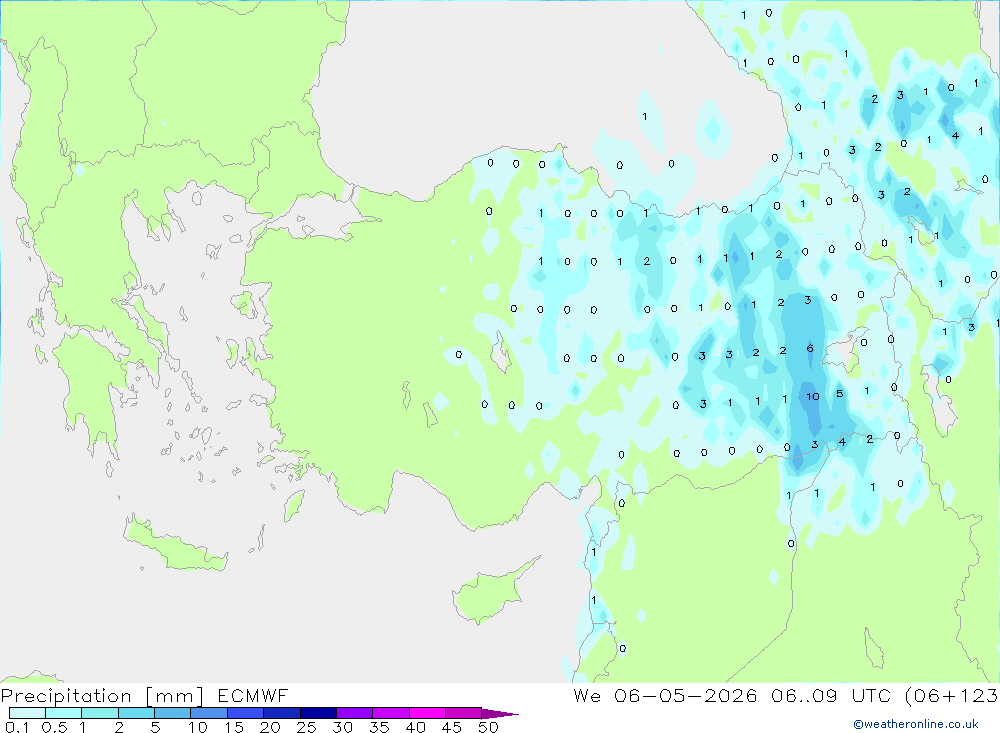Pick the 15–20 mm legend color swatch

point(246,713)
